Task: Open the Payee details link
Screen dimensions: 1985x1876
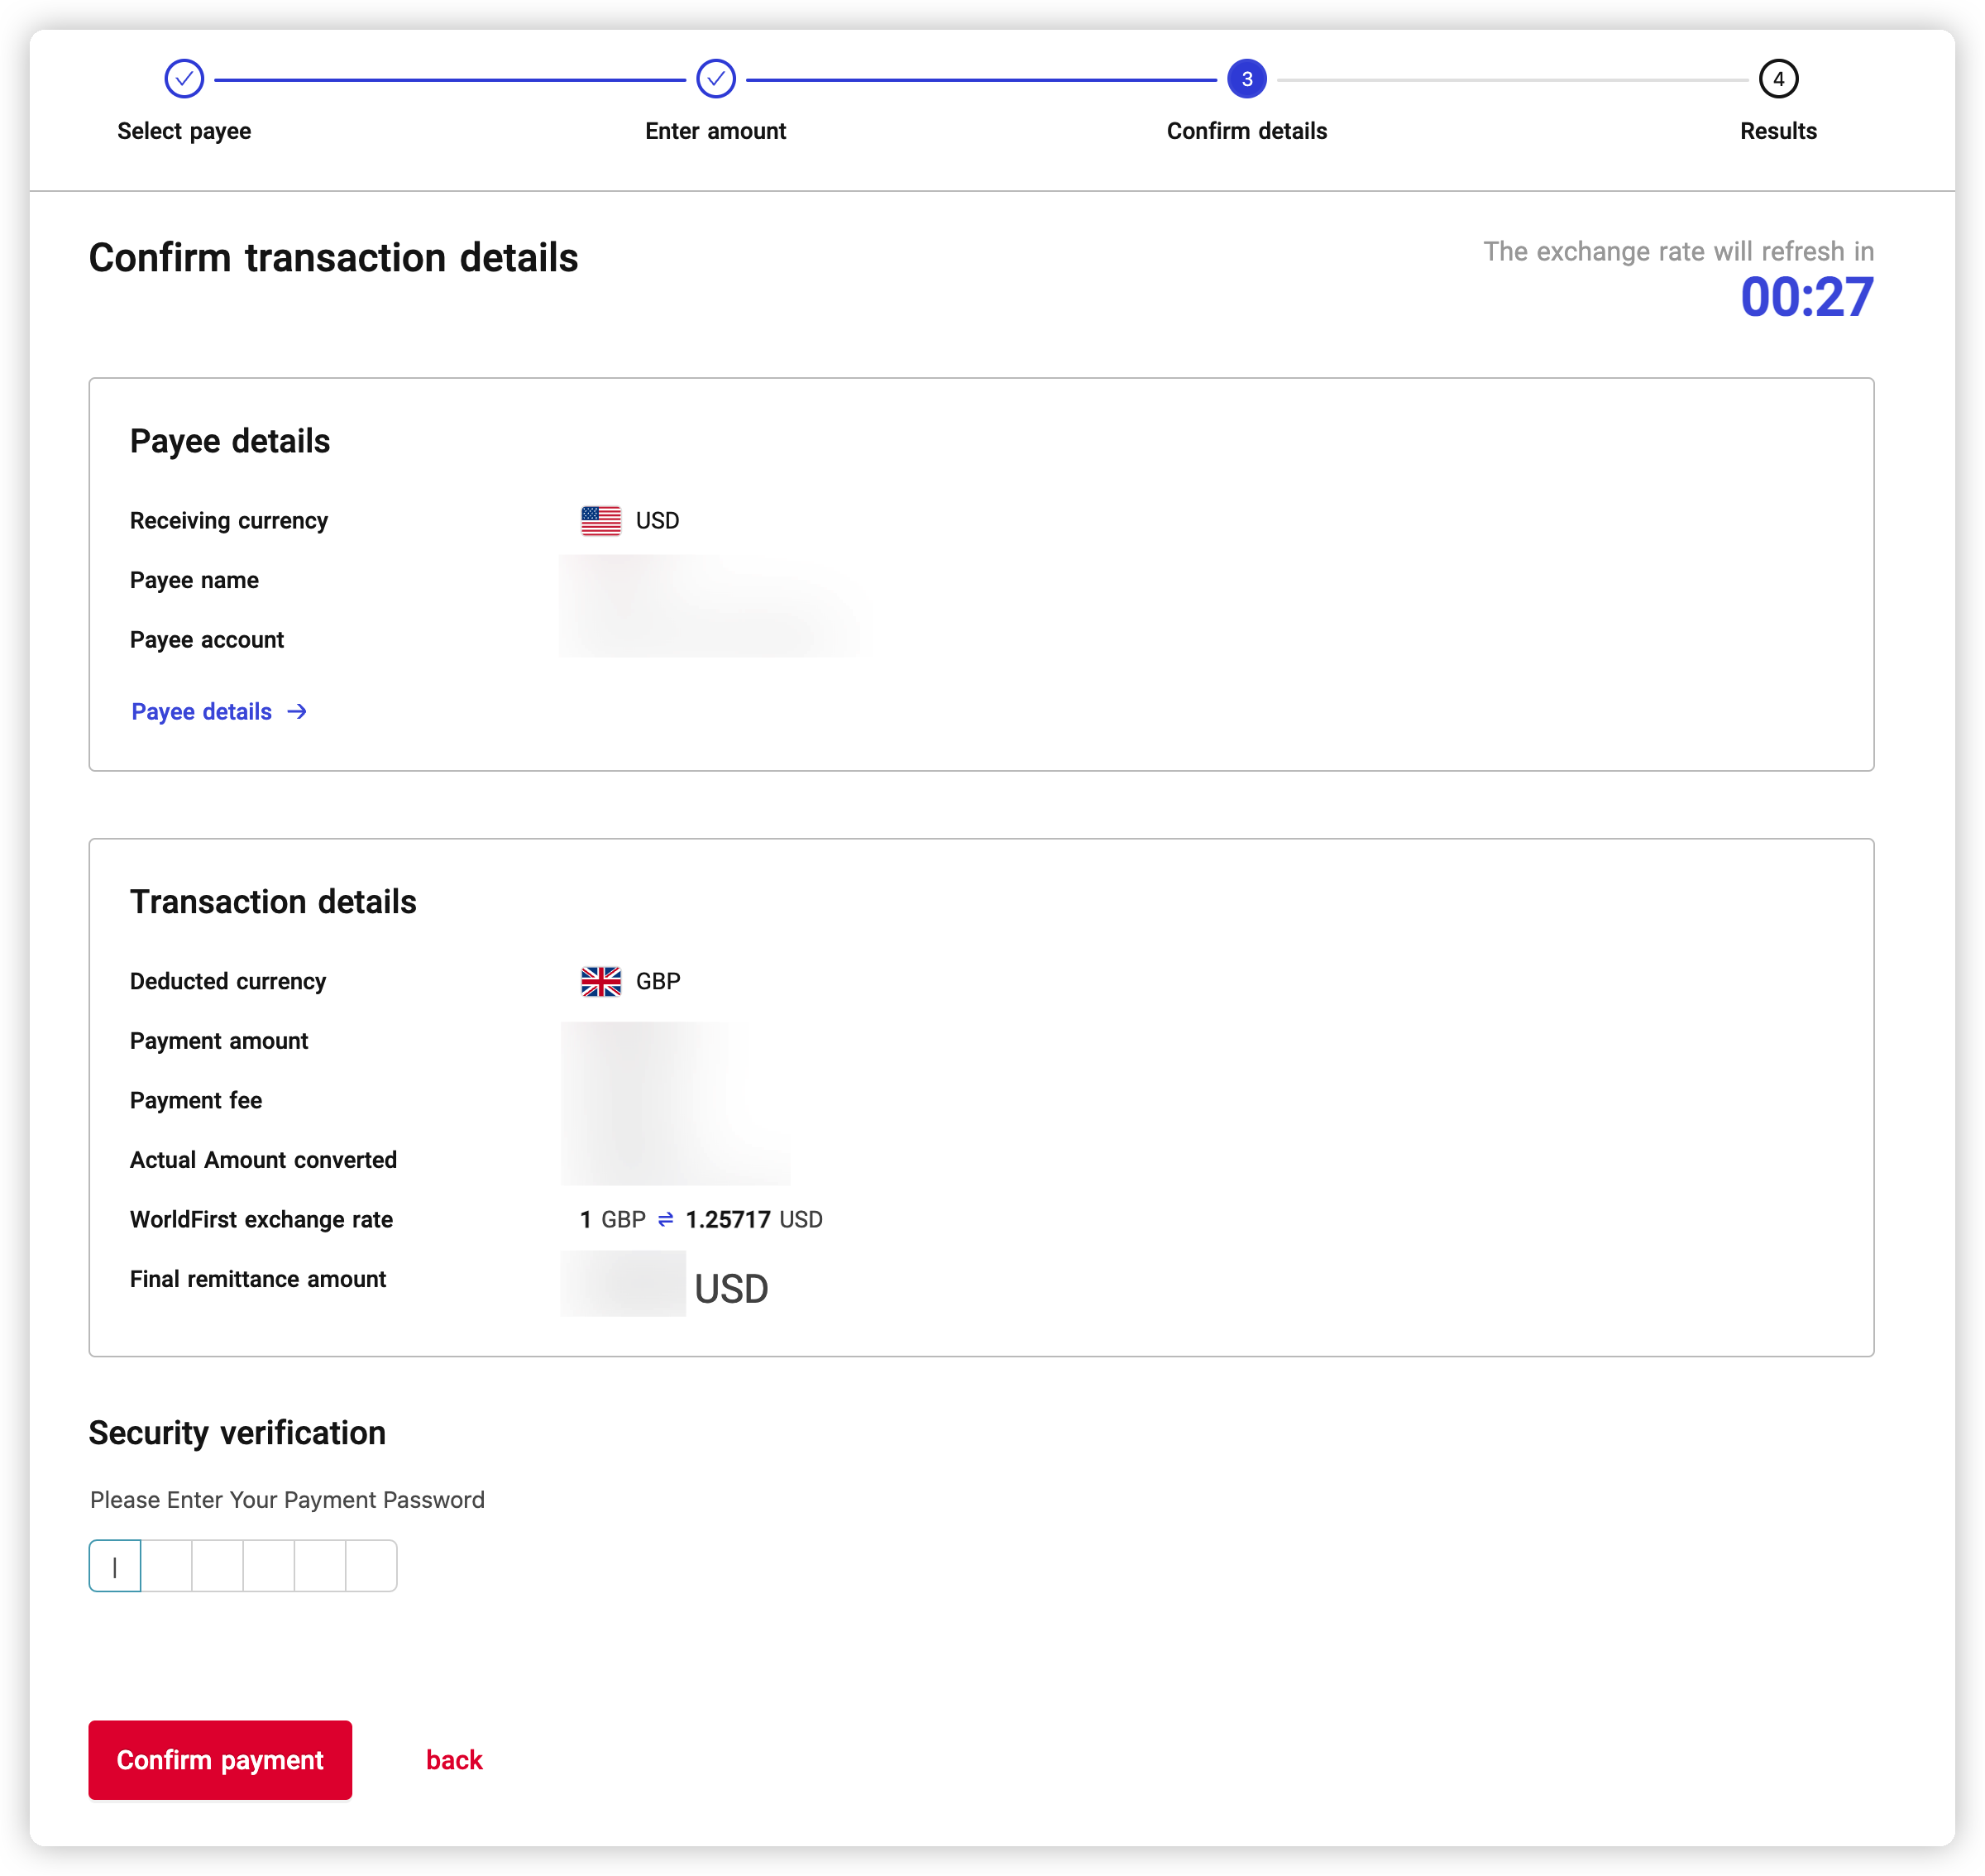Action: click(x=202, y=712)
